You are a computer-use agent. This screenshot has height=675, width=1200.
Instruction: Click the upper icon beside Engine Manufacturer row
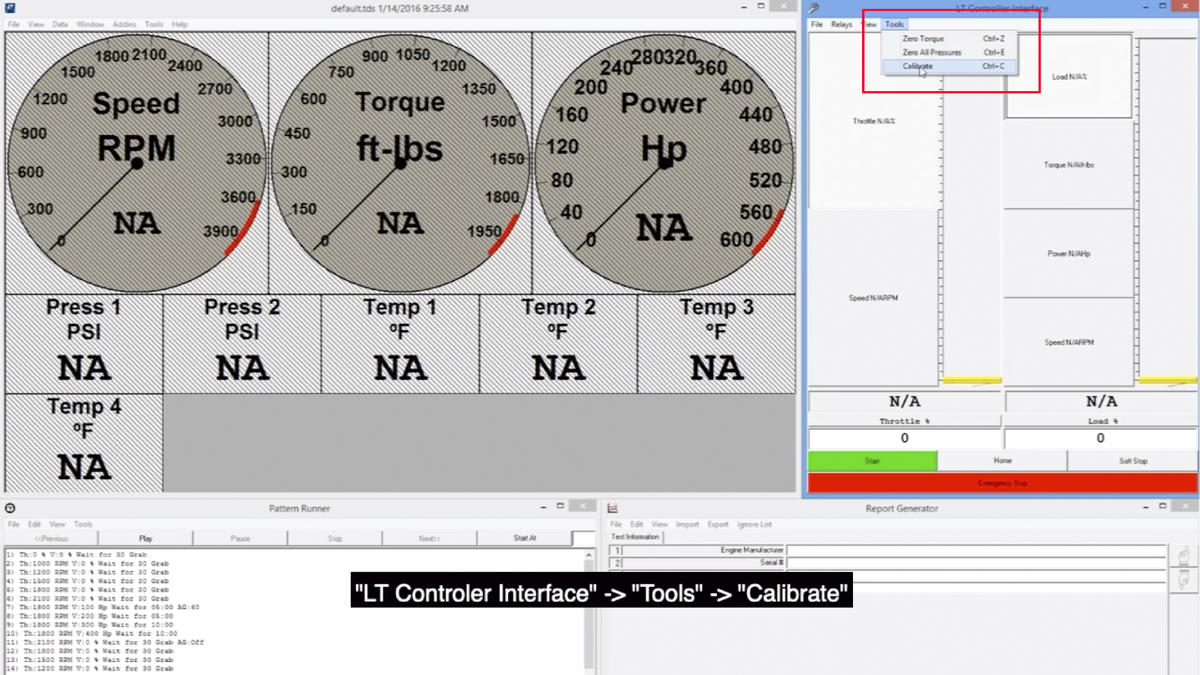1184,556
